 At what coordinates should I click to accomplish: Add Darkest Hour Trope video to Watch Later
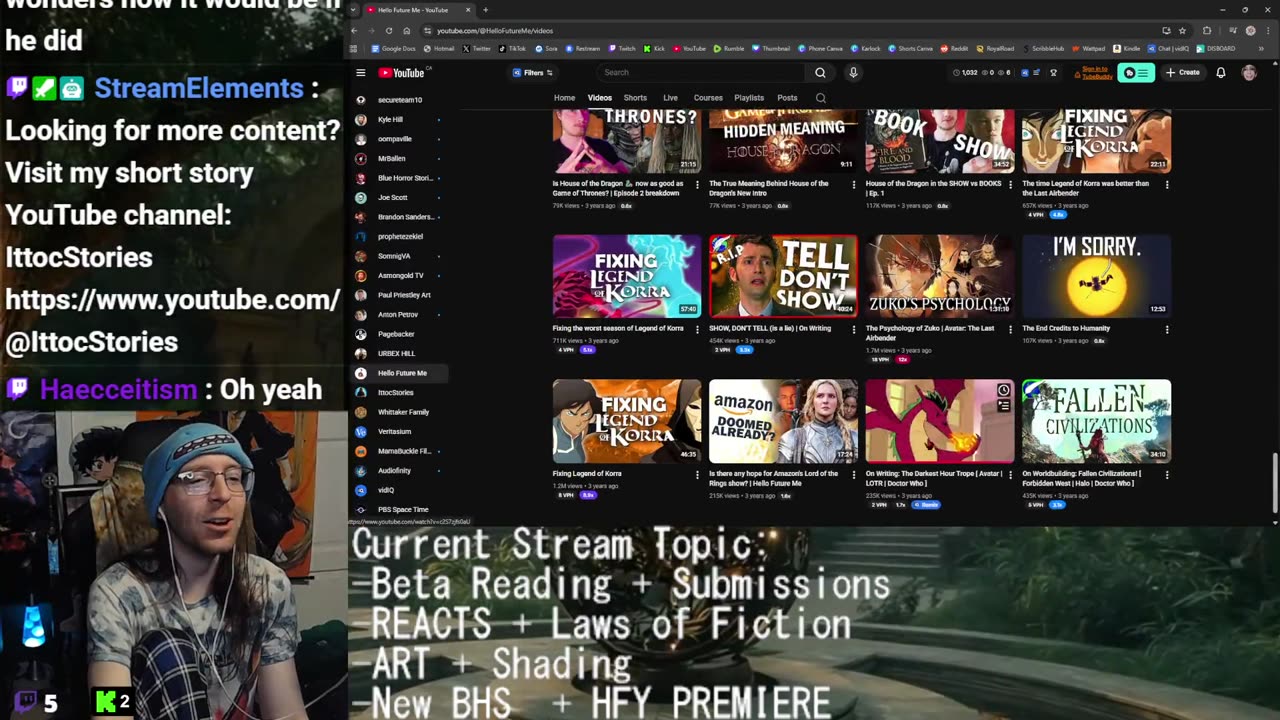pos(1003,390)
